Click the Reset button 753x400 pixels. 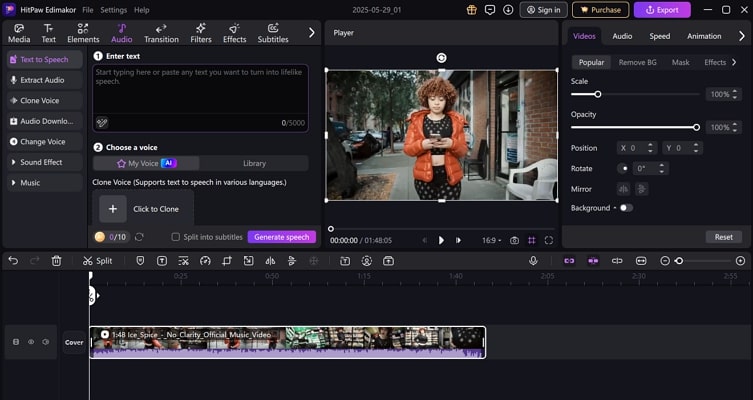[x=723, y=237]
